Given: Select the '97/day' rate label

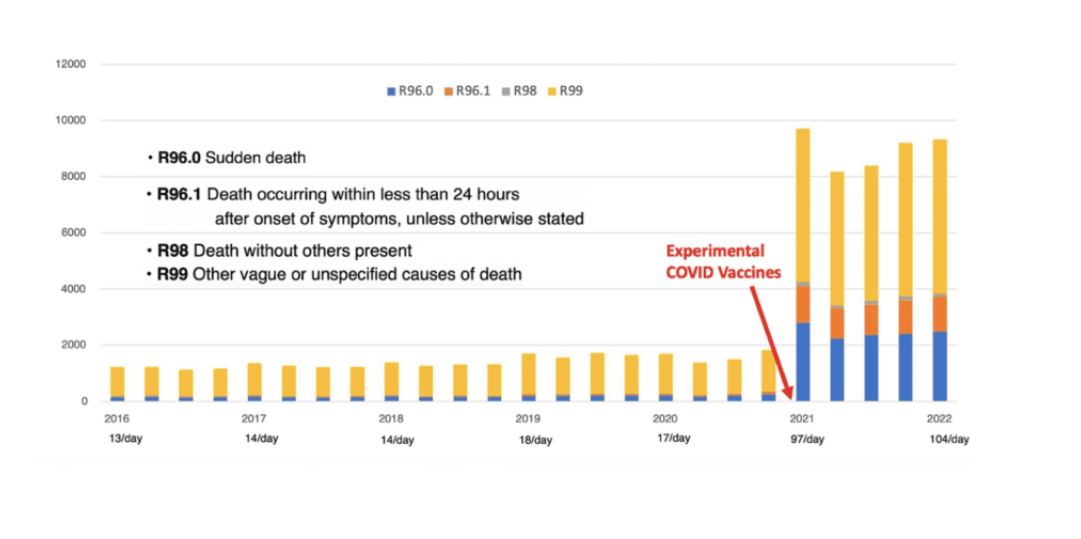Looking at the screenshot, I should pos(808,439).
